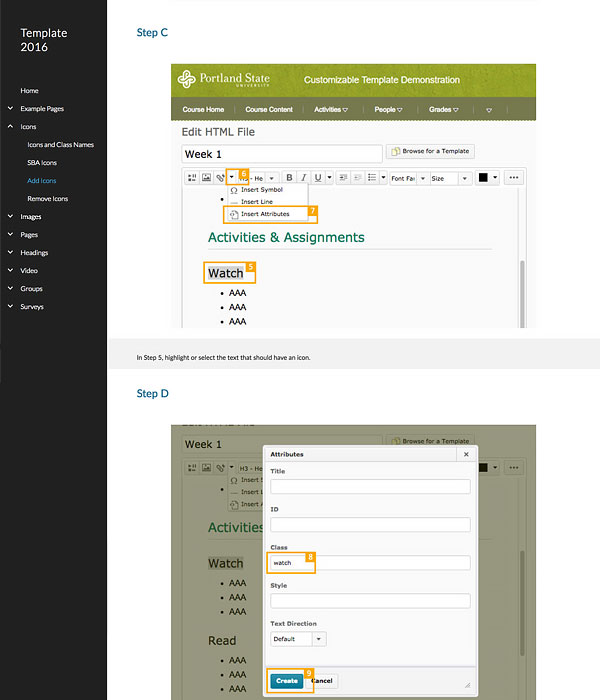
Task: Click the ID field in Attributes dialog
Action: [x=370, y=525]
